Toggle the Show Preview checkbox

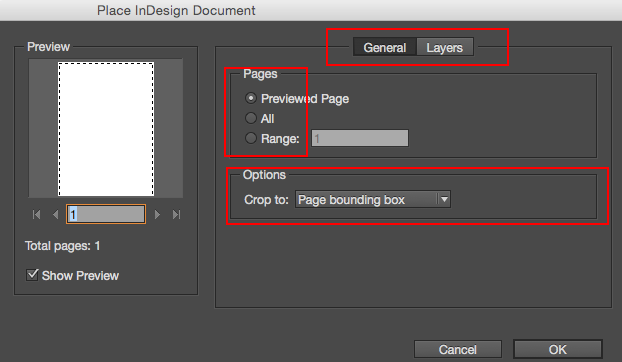click(x=33, y=275)
